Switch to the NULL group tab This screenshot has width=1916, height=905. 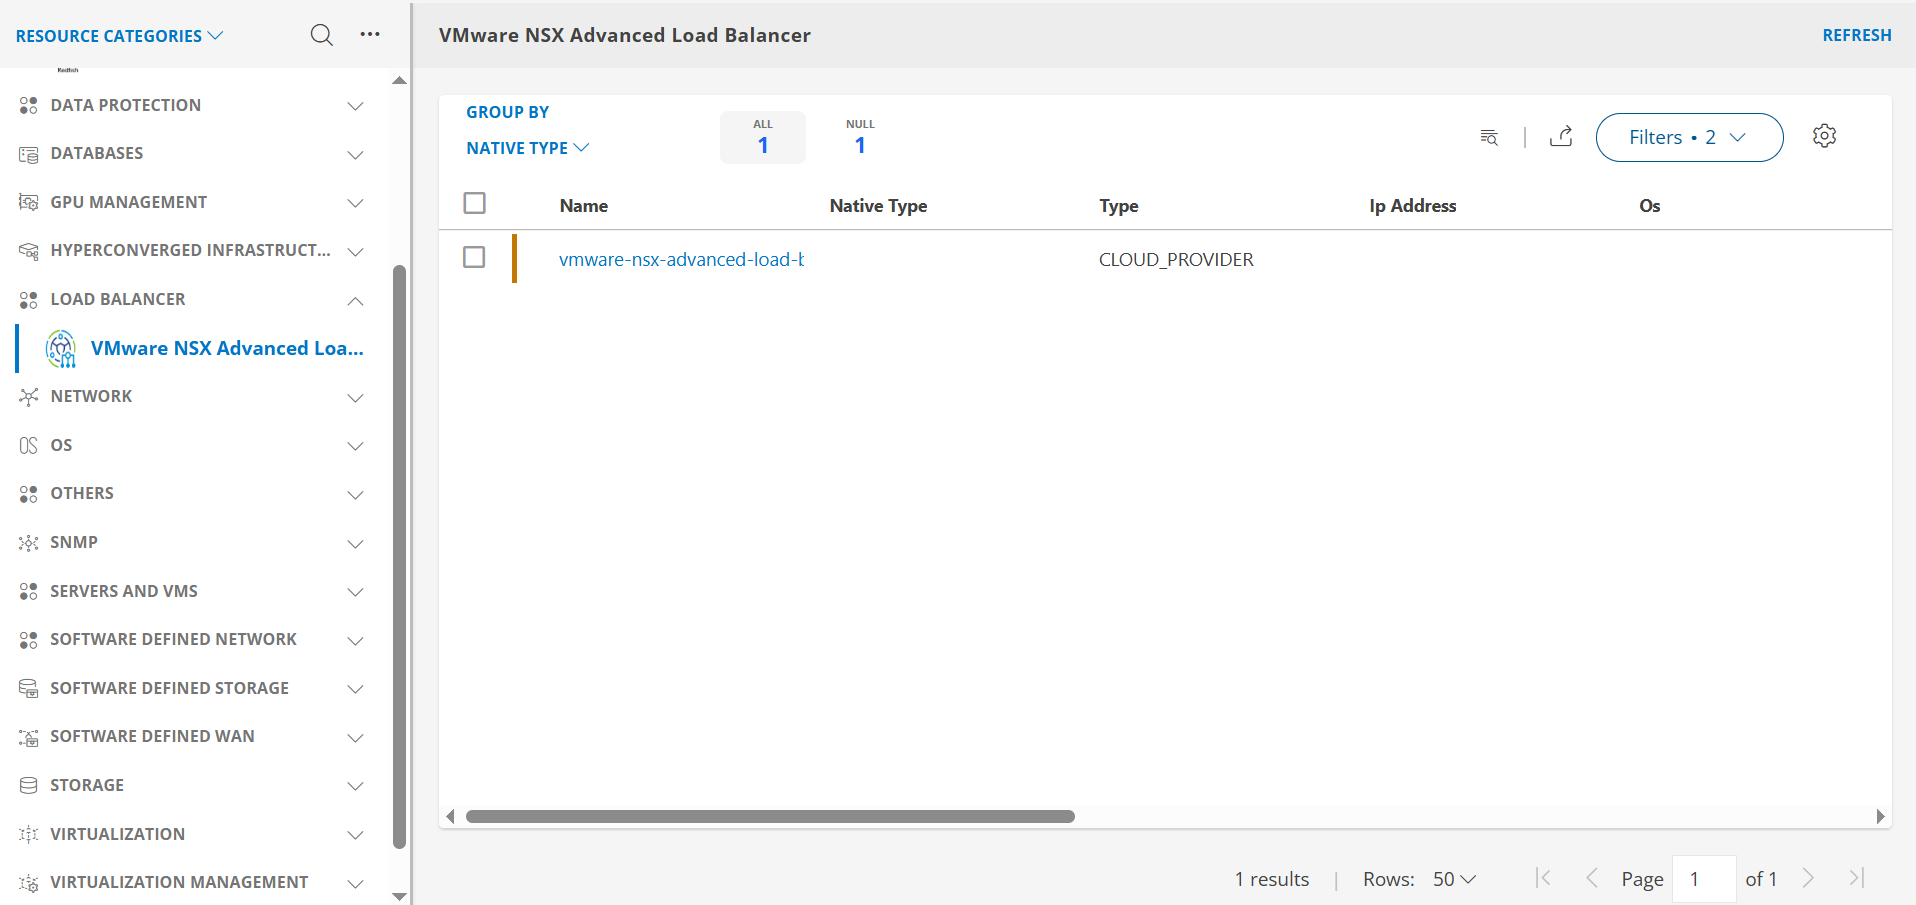(x=860, y=137)
